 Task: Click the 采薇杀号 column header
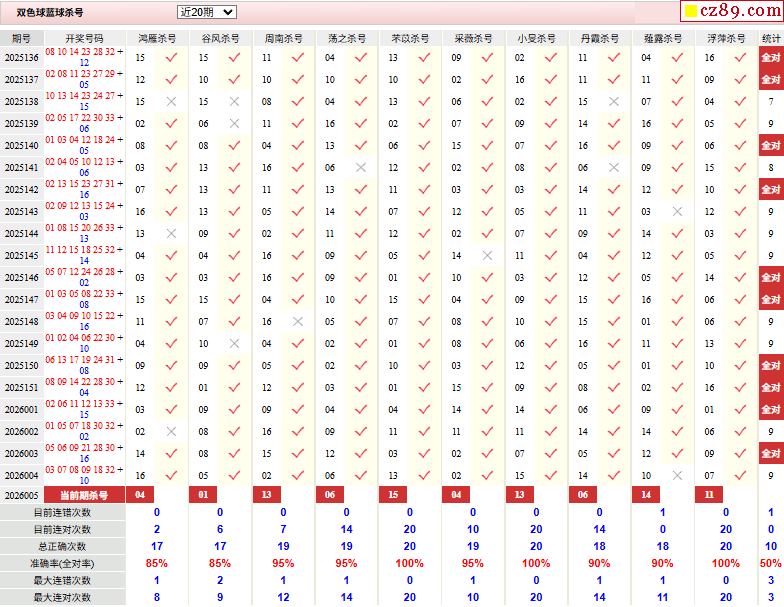click(472, 38)
